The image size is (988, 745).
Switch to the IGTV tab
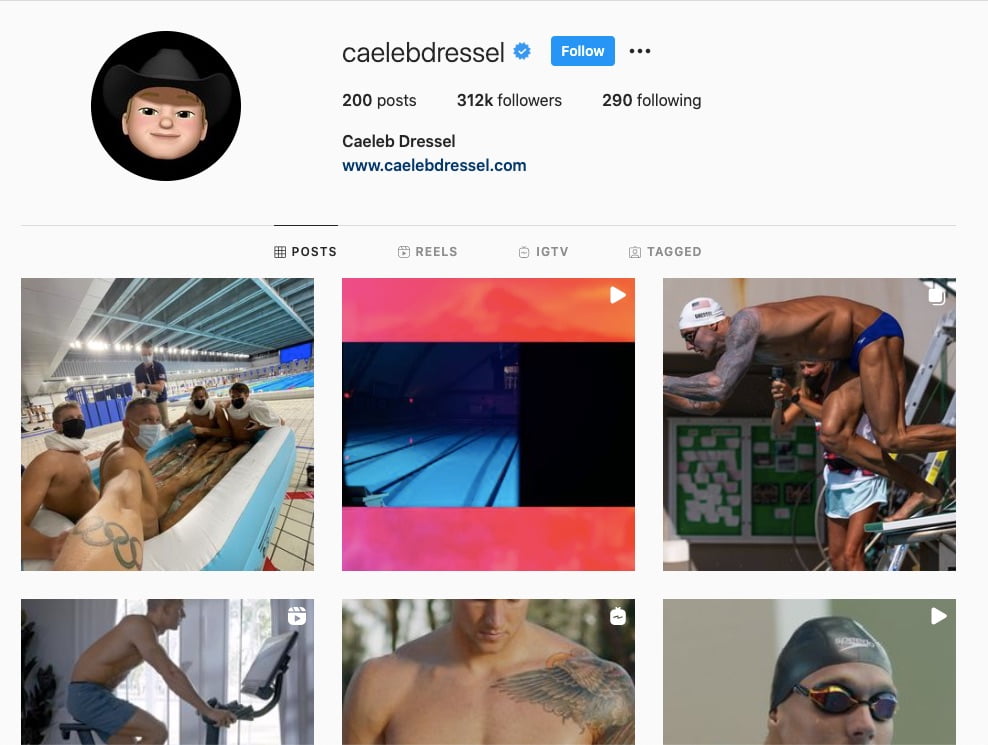click(x=543, y=251)
